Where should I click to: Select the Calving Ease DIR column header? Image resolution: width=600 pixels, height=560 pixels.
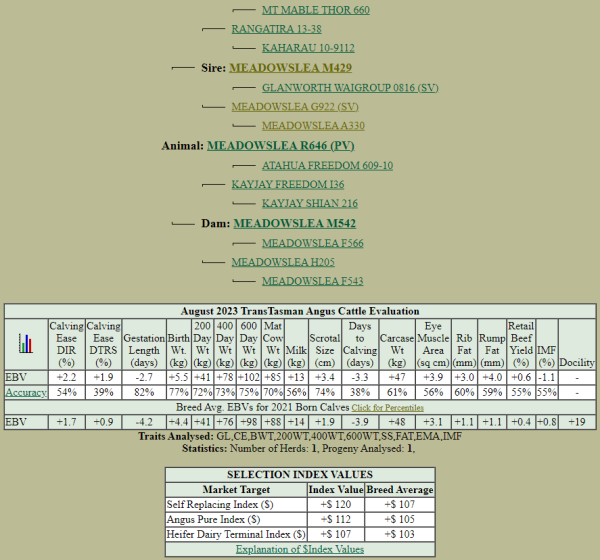pyautogui.click(x=67, y=344)
